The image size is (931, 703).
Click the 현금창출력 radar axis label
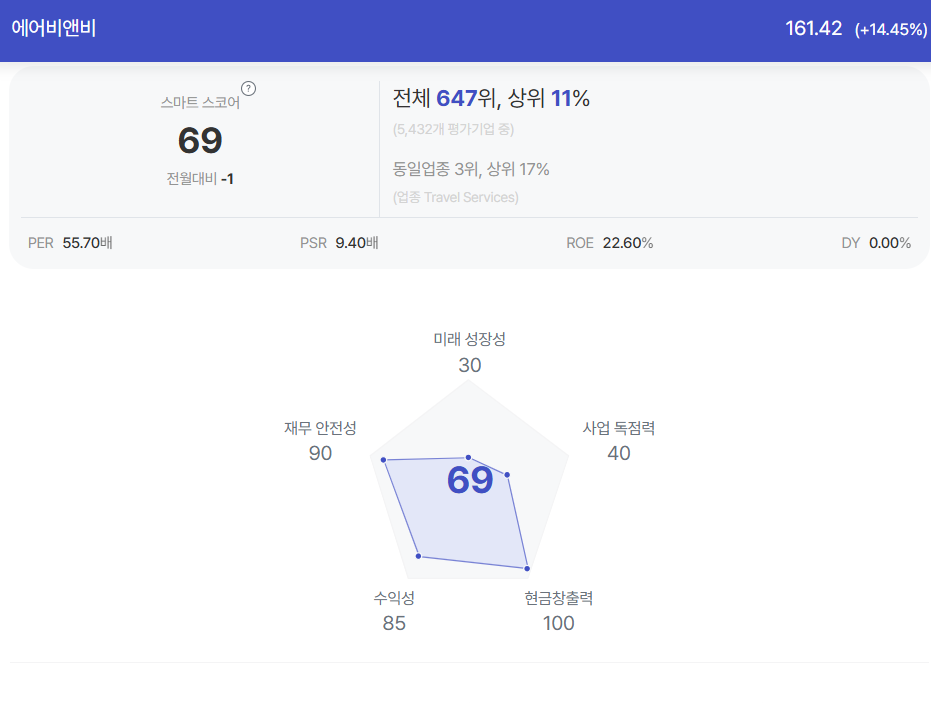coord(559,598)
